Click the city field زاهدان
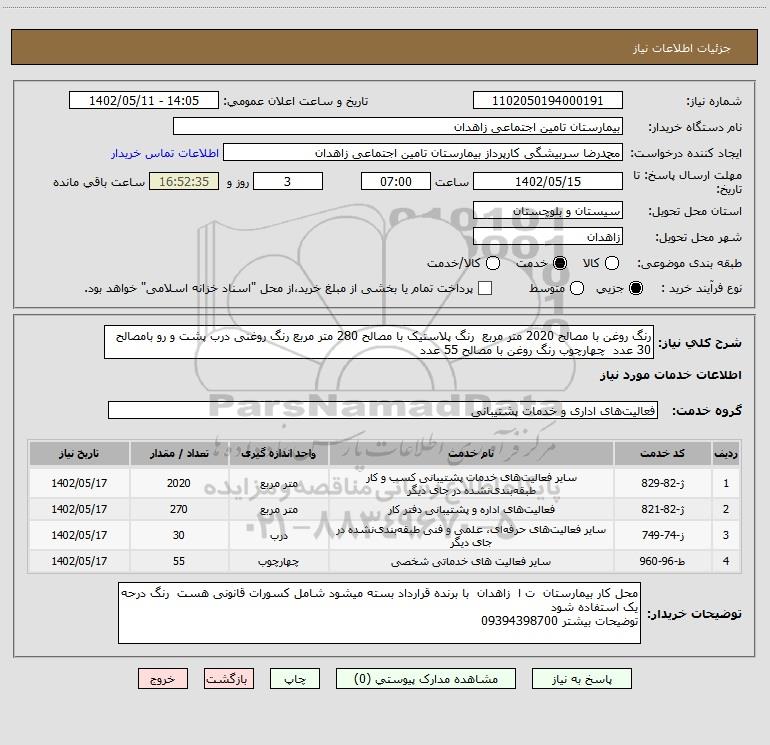Image resolution: width=770 pixels, height=745 pixels. [x=548, y=237]
